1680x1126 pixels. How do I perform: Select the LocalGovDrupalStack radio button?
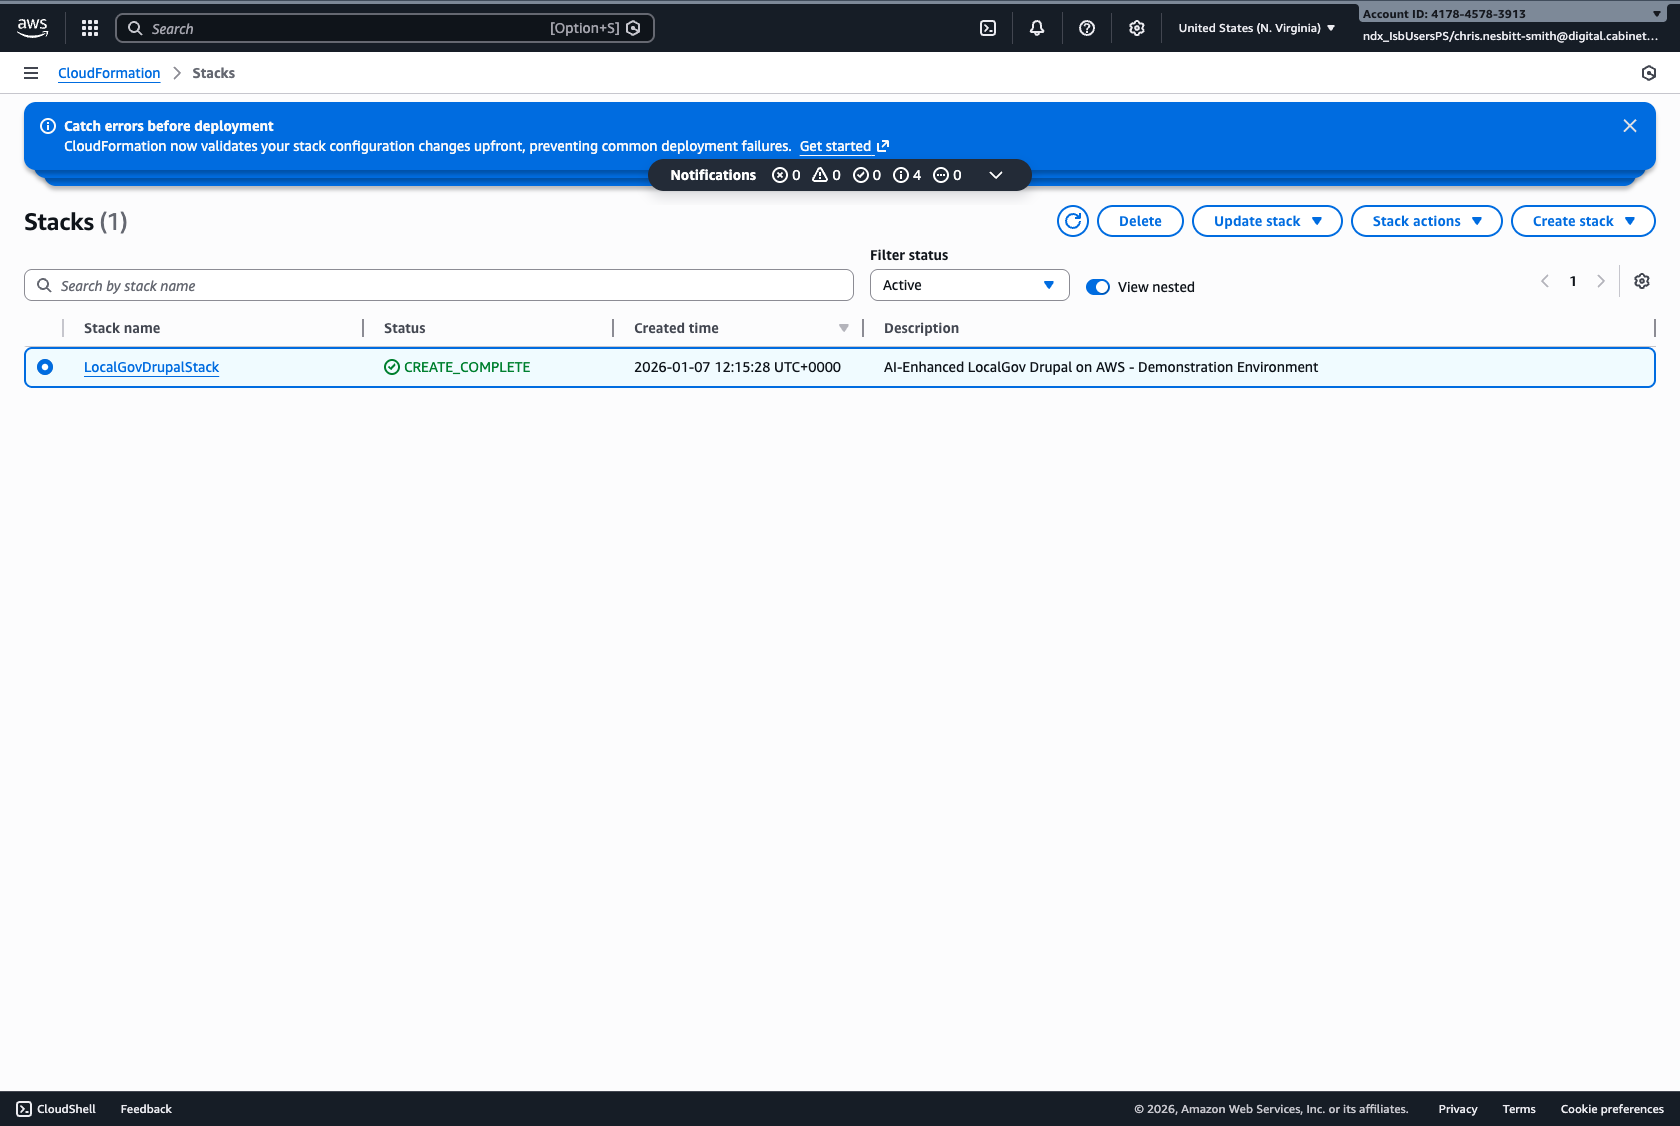pos(45,367)
